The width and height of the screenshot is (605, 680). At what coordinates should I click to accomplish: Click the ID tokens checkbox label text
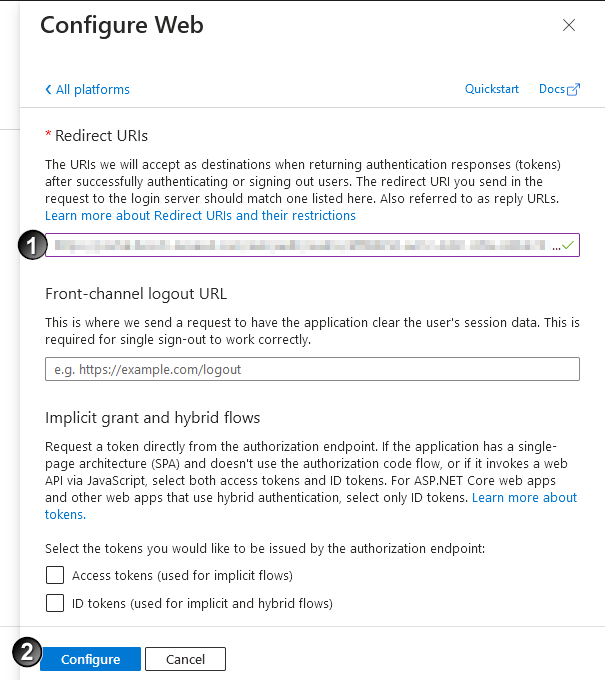pyautogui.click(x=202, y=603)
